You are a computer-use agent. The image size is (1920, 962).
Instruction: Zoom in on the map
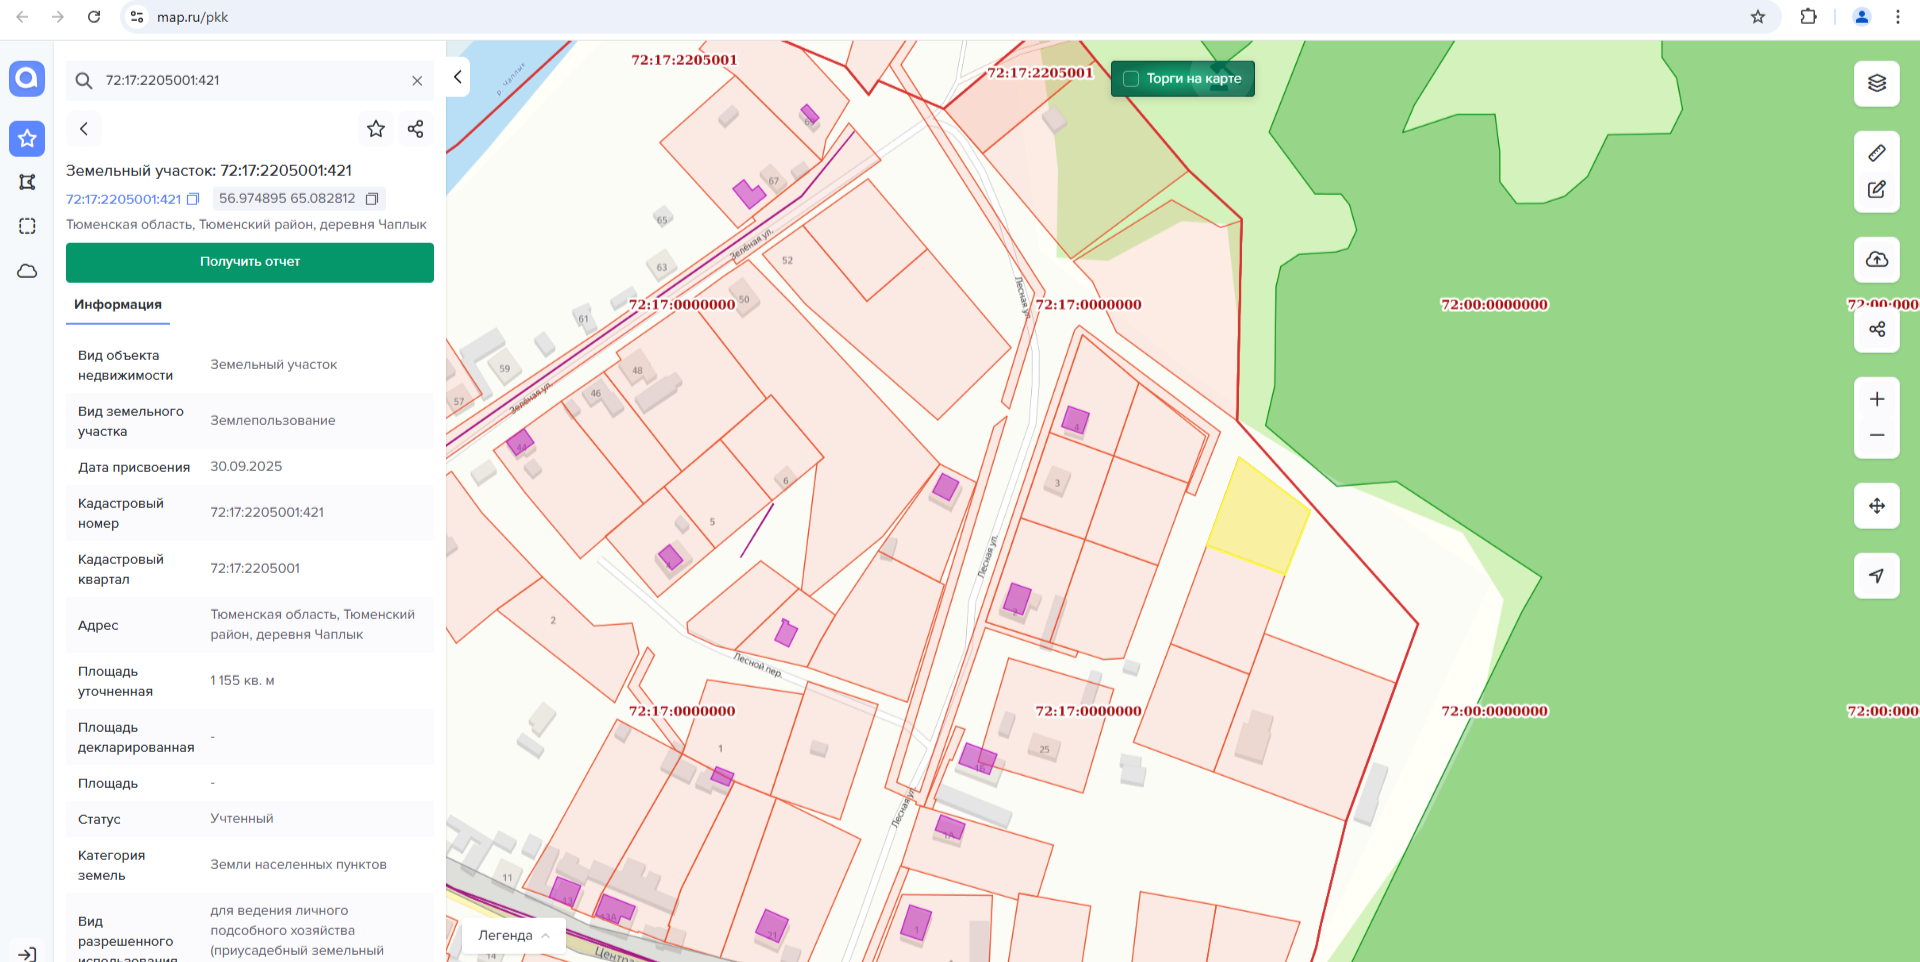[x=1876, y=399]
